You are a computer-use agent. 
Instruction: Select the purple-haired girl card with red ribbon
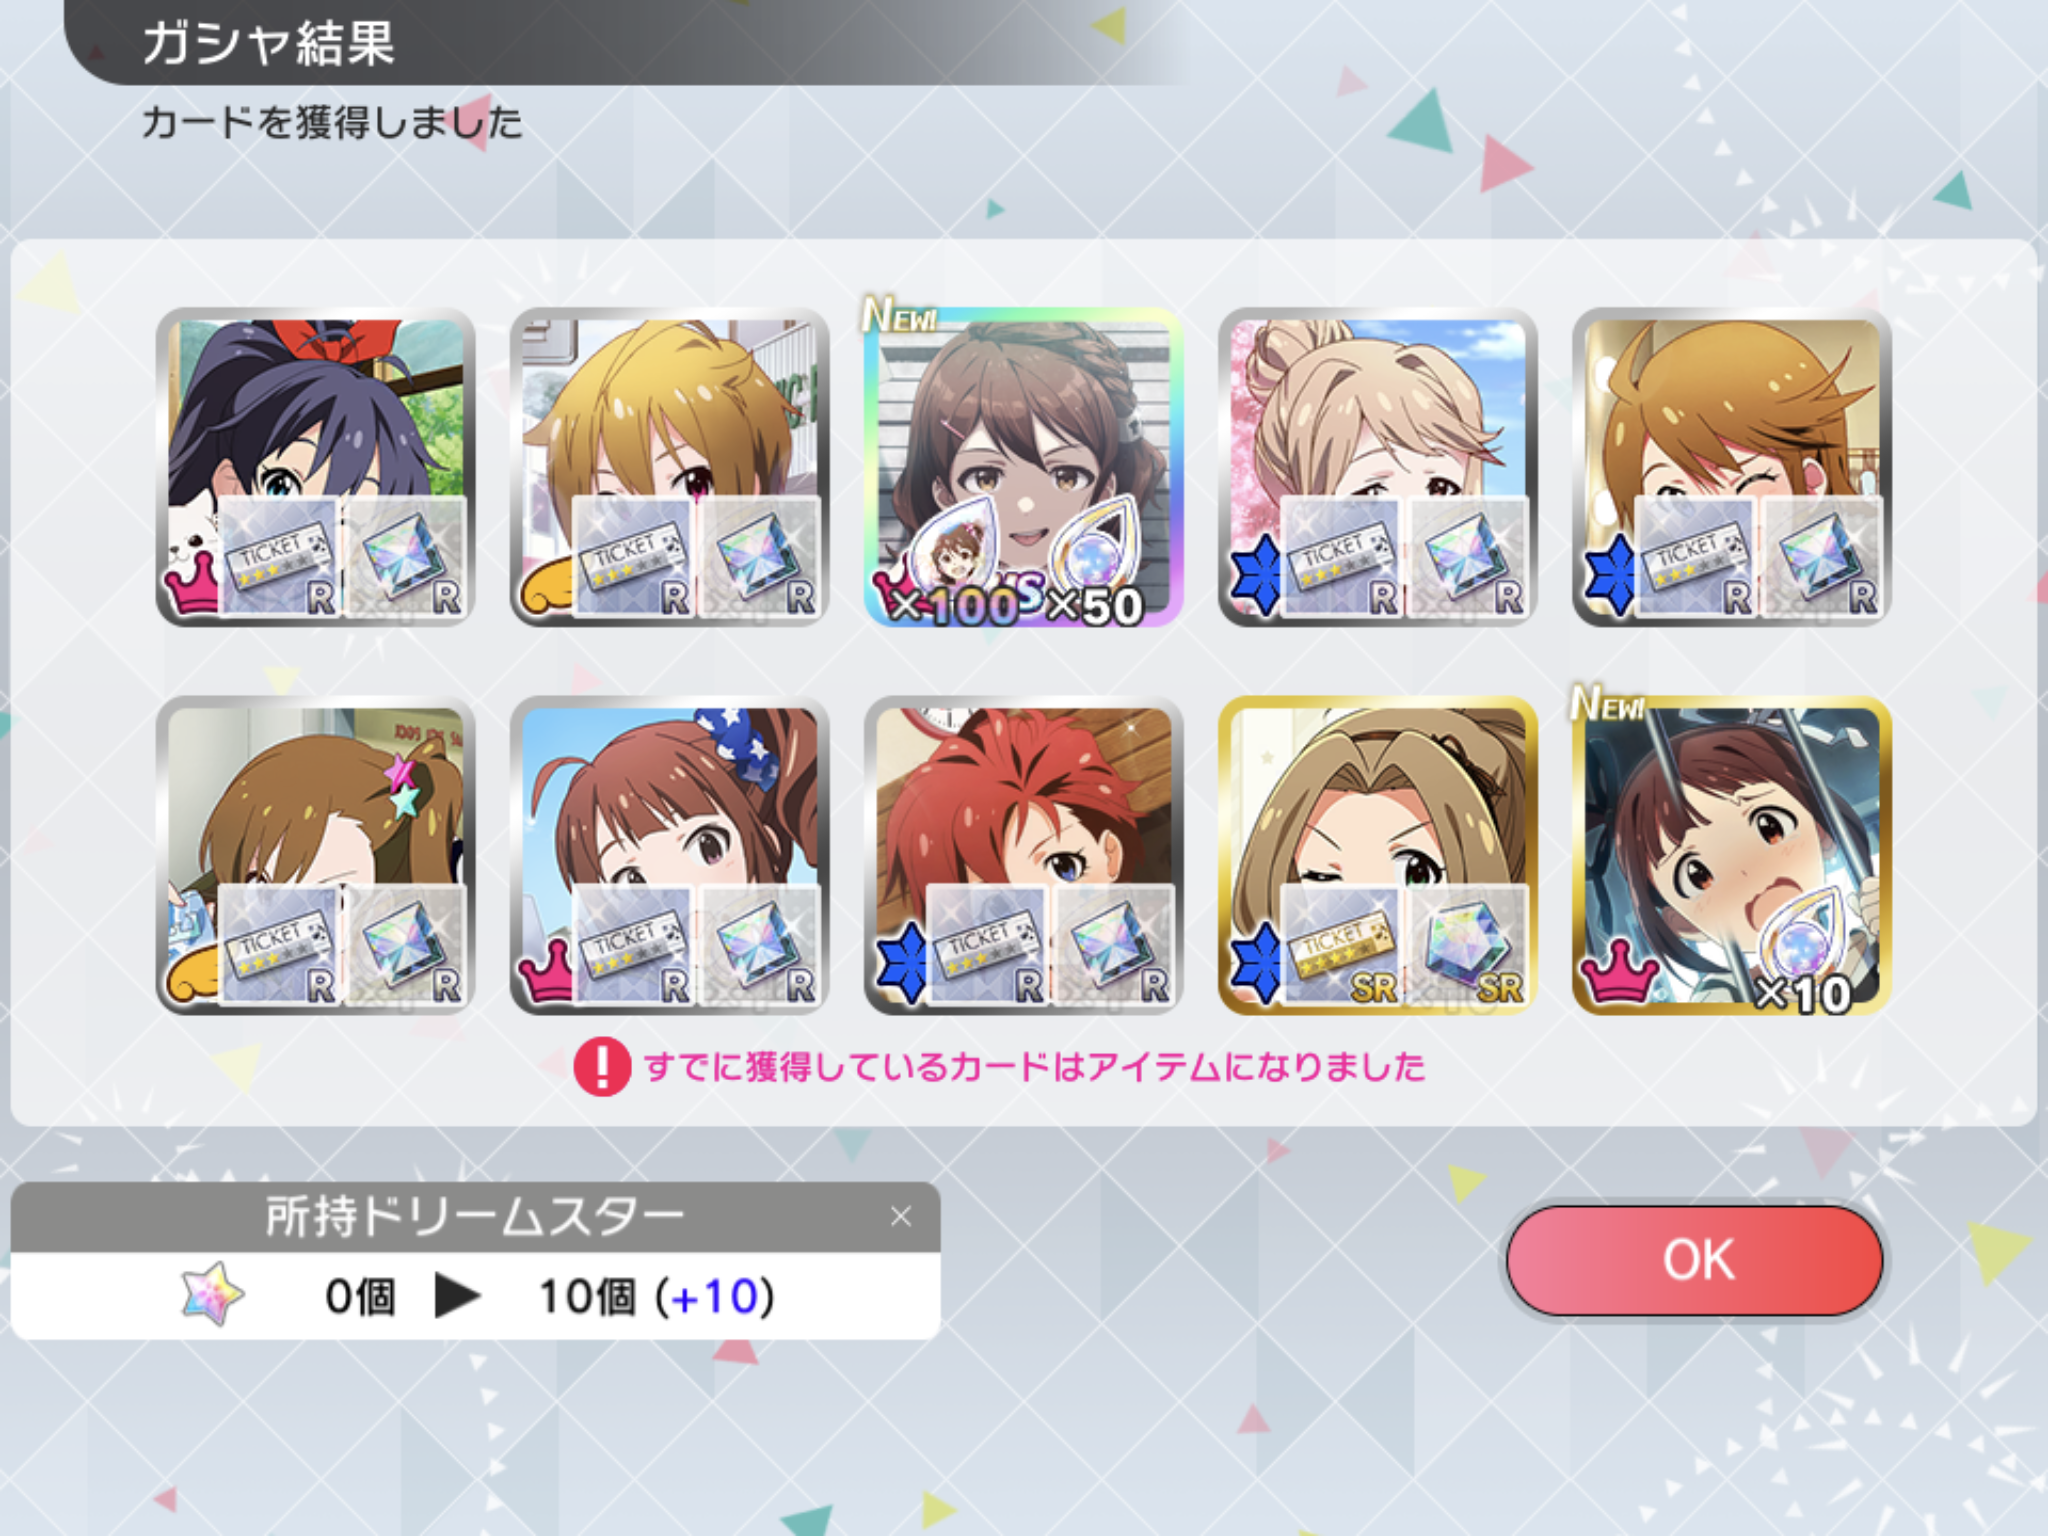(316, 467)
